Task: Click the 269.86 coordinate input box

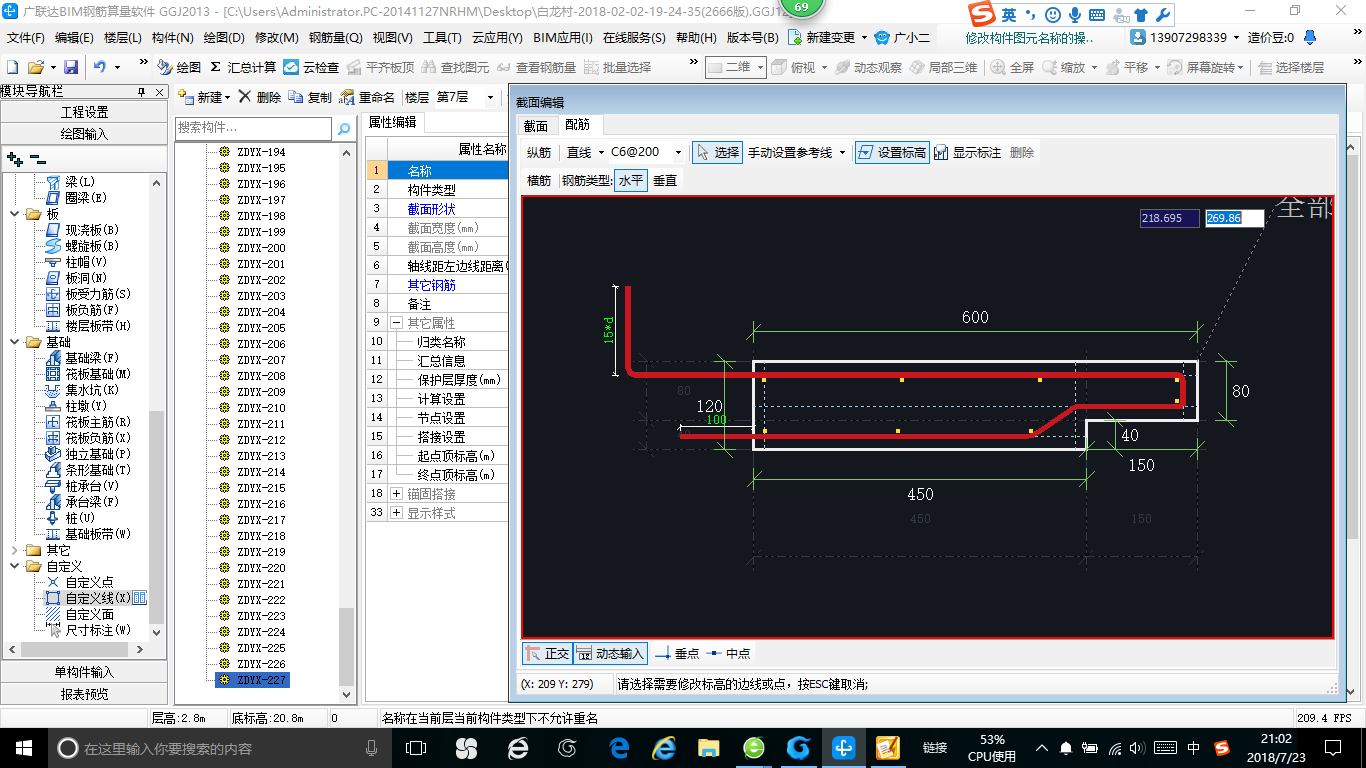Action: click(x=1233, y=218)
